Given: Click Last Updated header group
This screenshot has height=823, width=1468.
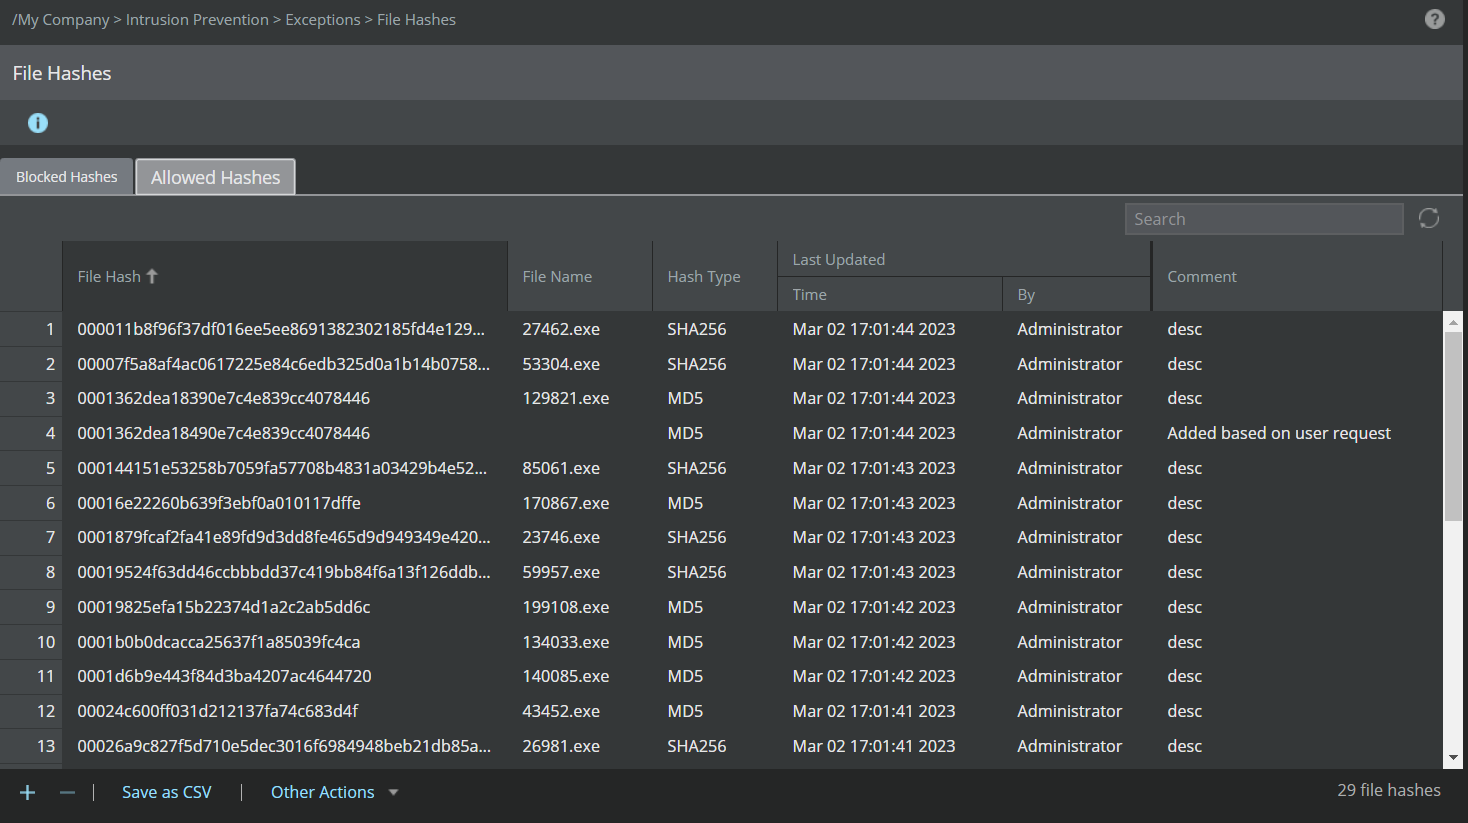Looking at the screenshot, I should pos(964,259).
